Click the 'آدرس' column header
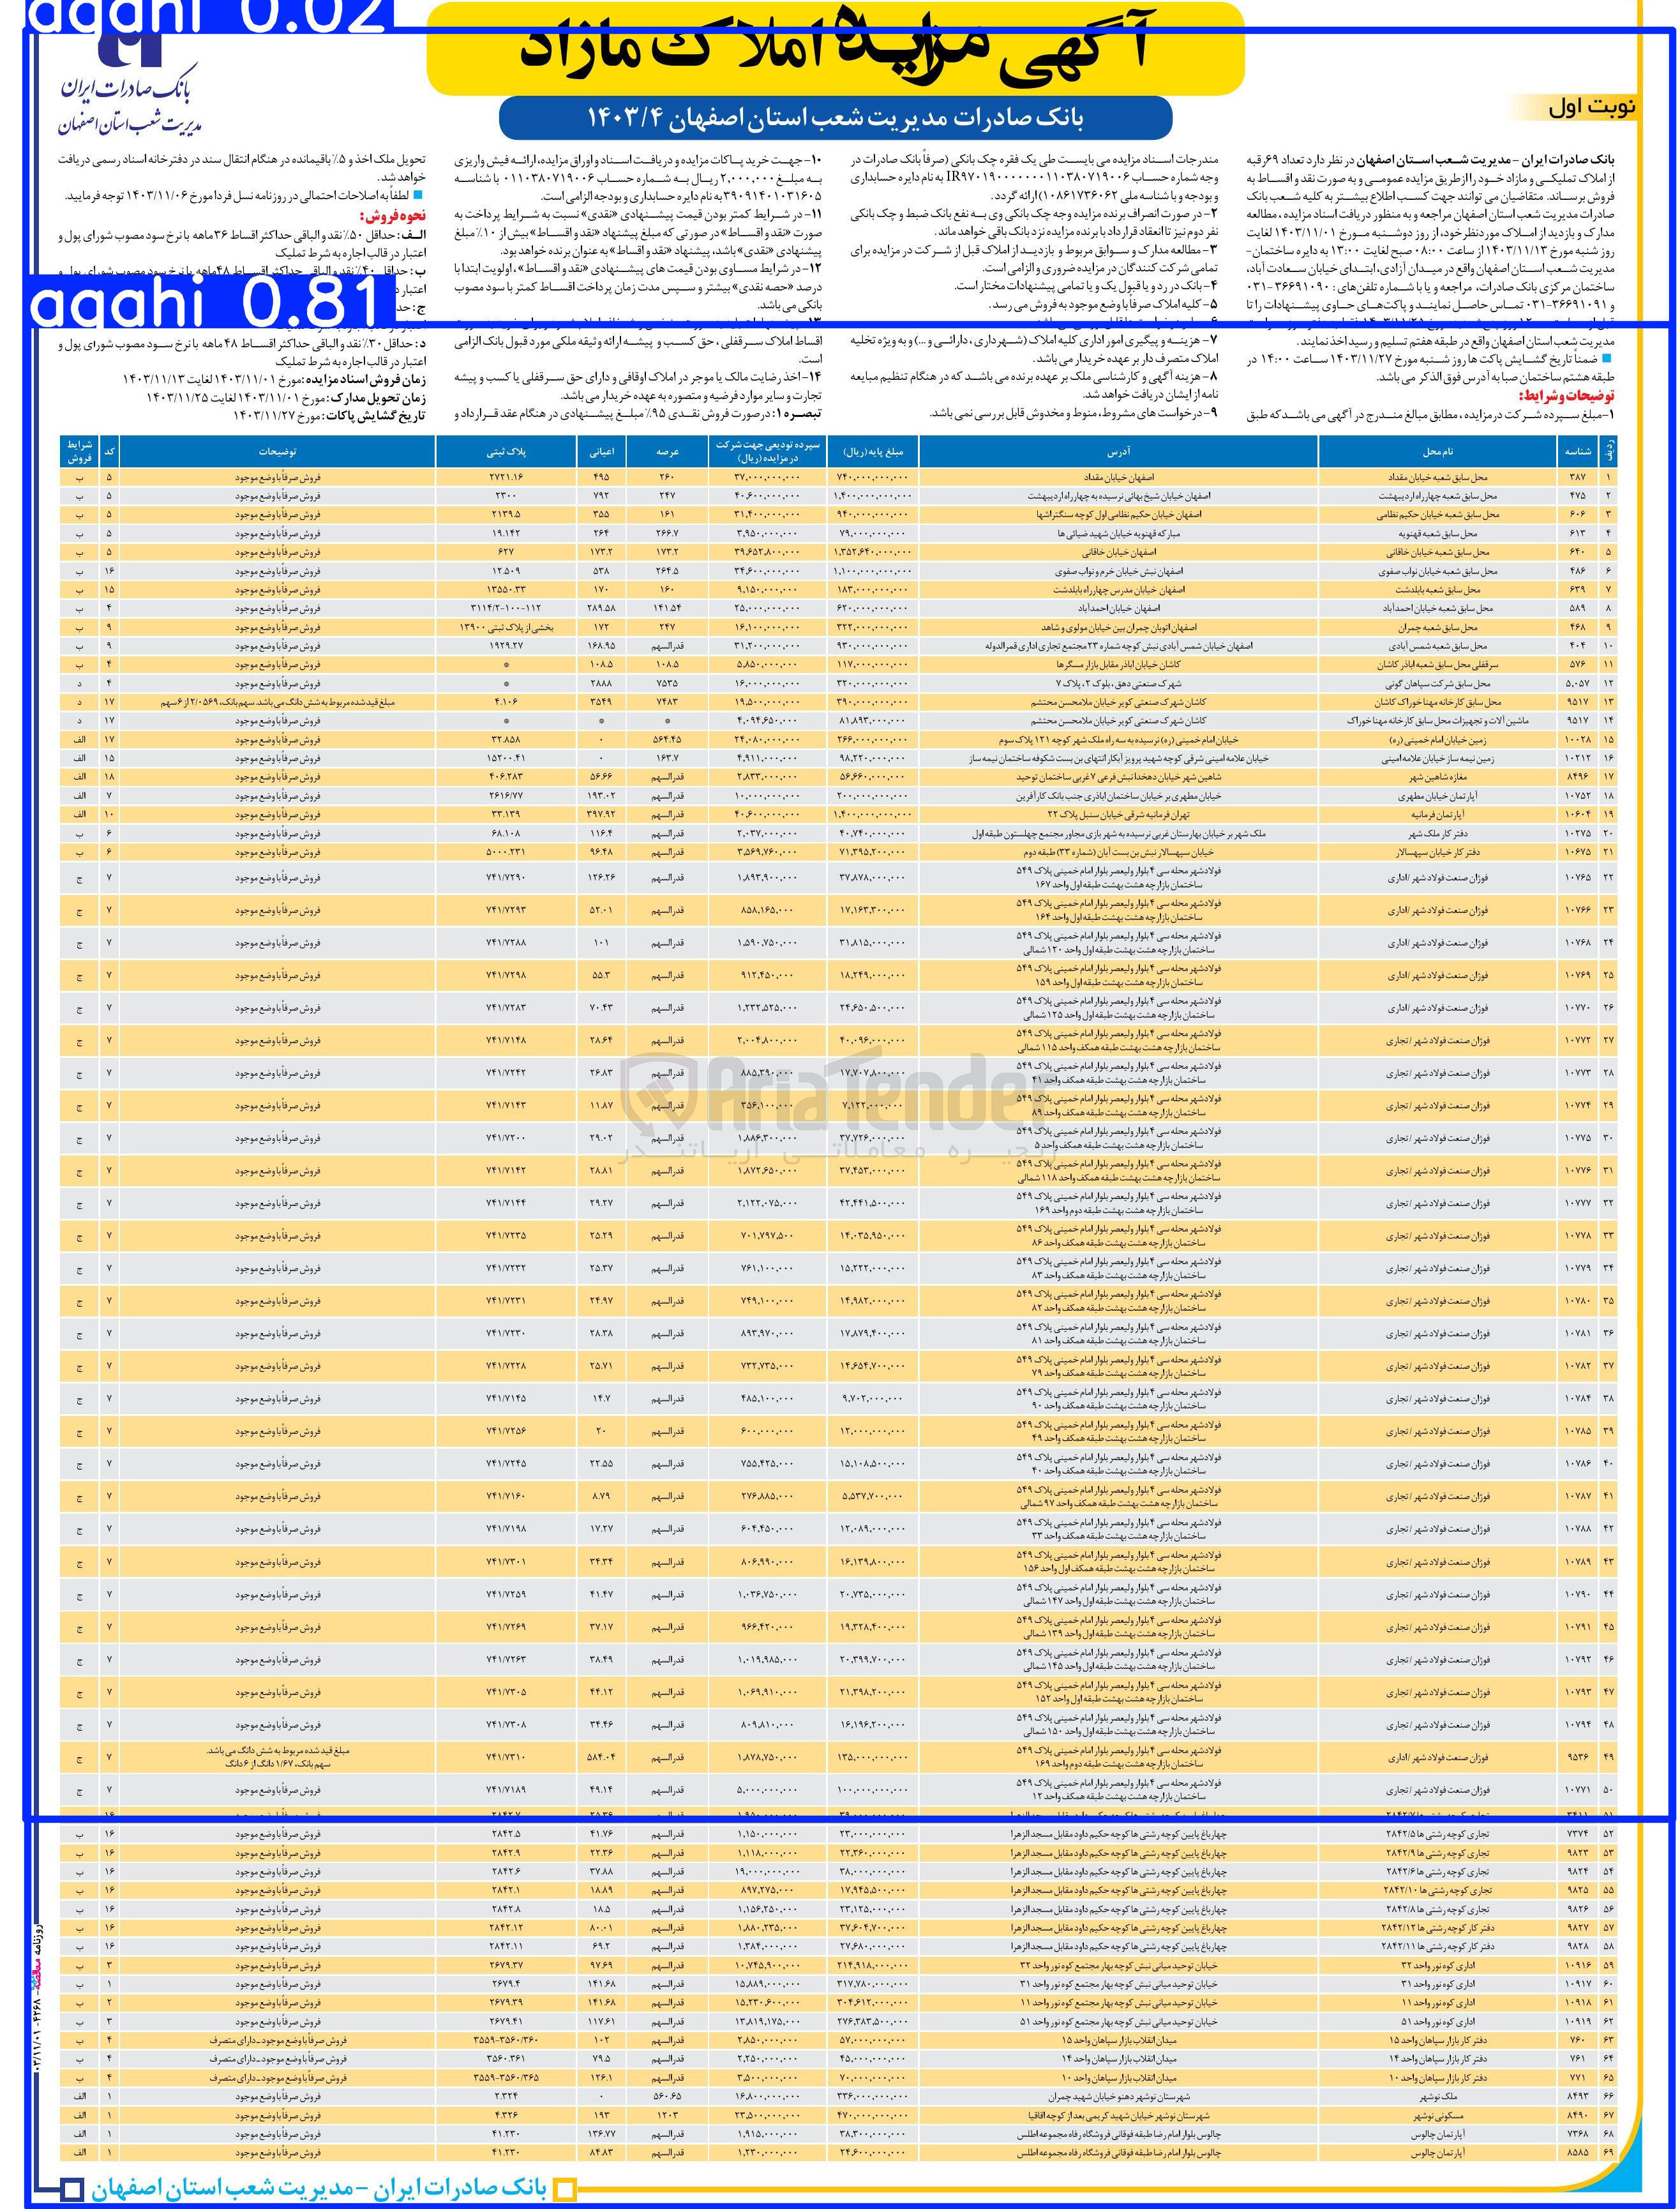Image resolution: width=1680 pixels, height=2209 pixels. (1119, 451)
